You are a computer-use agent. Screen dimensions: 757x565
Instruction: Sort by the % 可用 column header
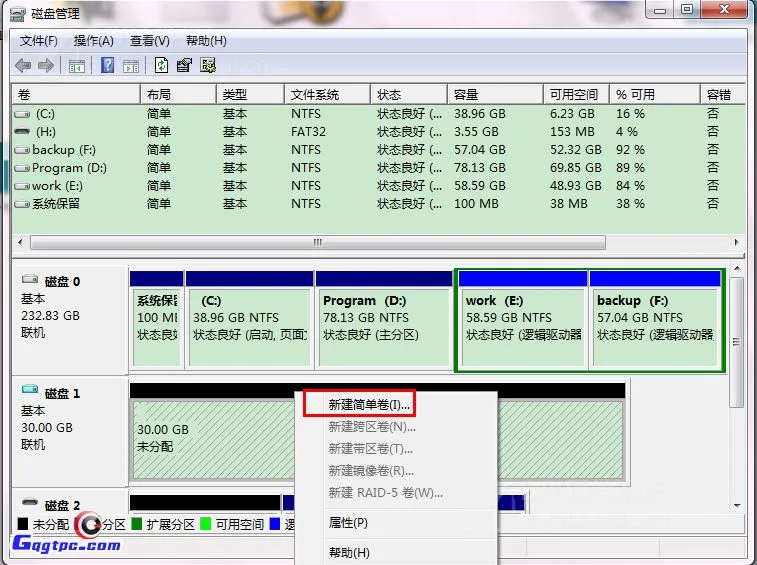(655, 95)
